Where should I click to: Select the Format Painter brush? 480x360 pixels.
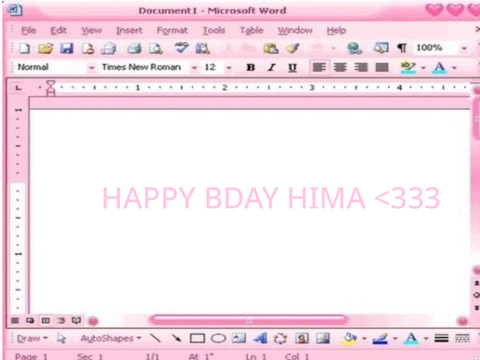tap(293, 49)
